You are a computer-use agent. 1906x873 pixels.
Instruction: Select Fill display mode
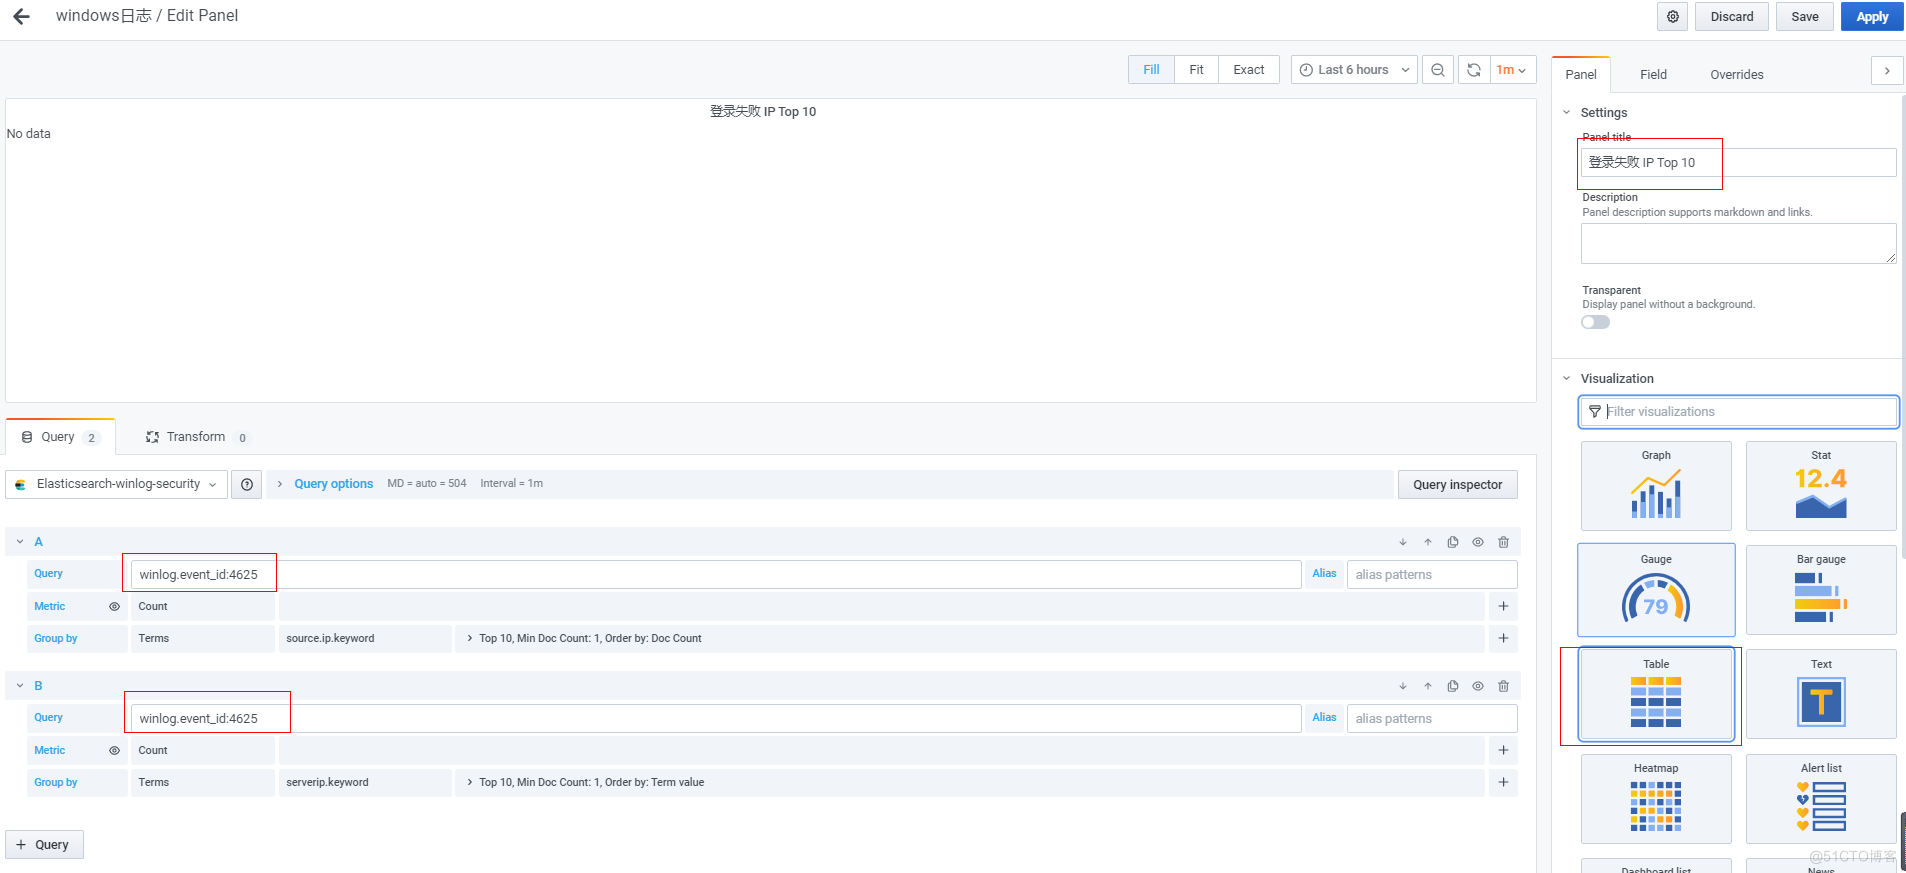[x=1151, y=70]
